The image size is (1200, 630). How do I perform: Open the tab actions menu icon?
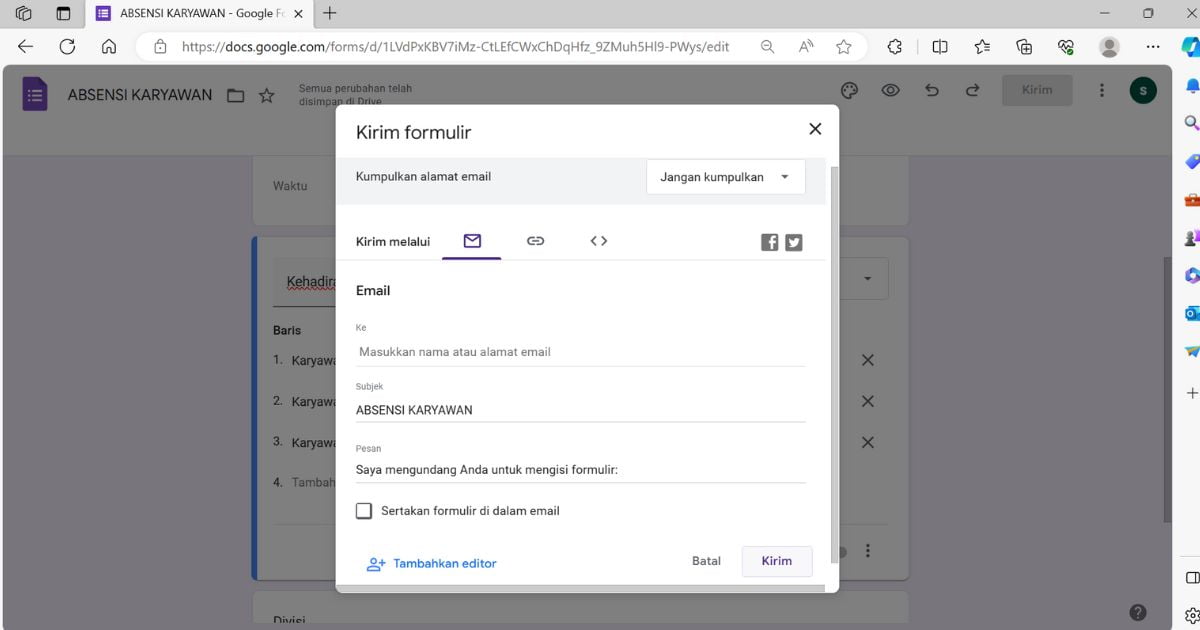point(63,13)
